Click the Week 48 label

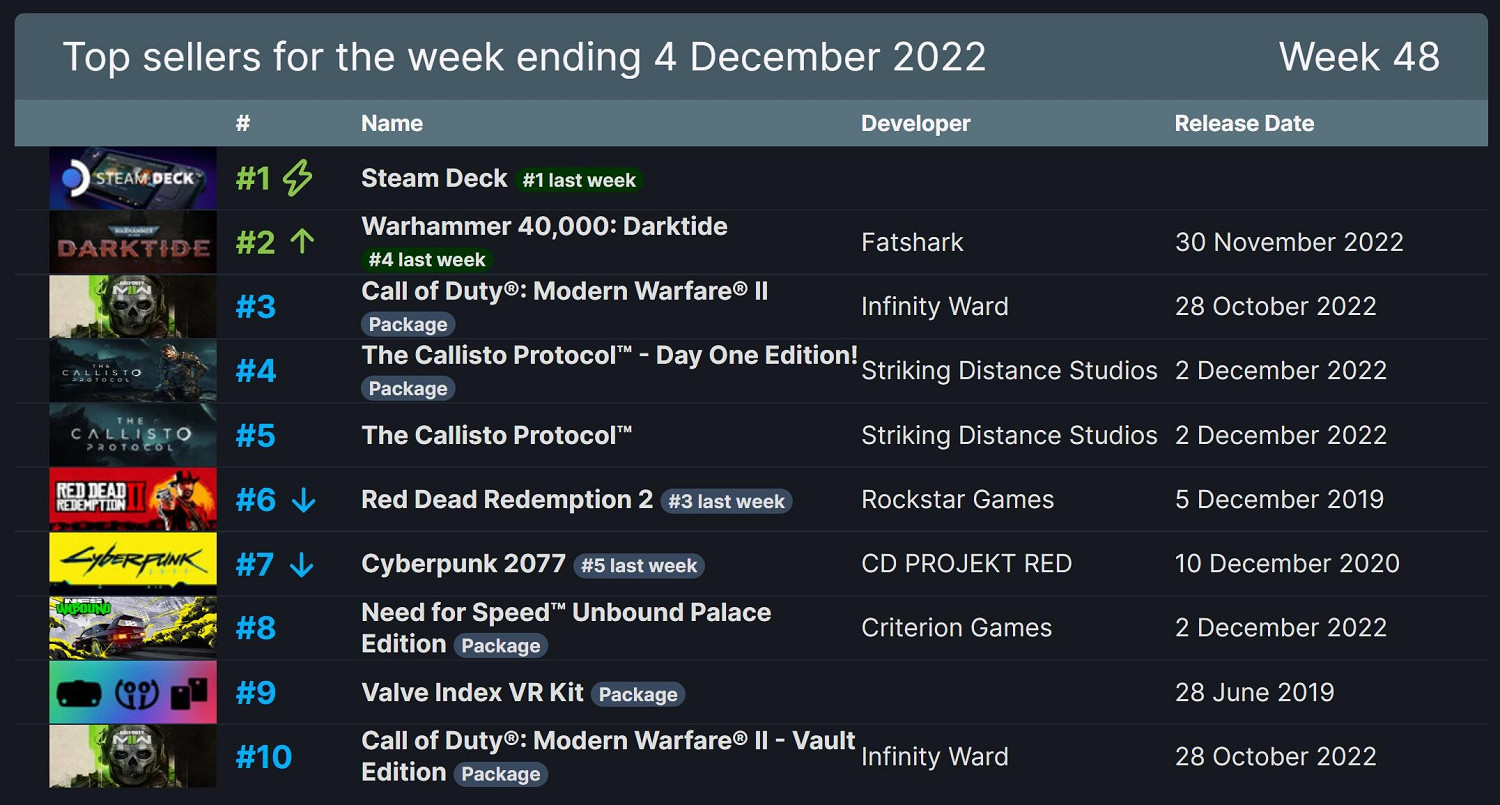(1359, 57)
